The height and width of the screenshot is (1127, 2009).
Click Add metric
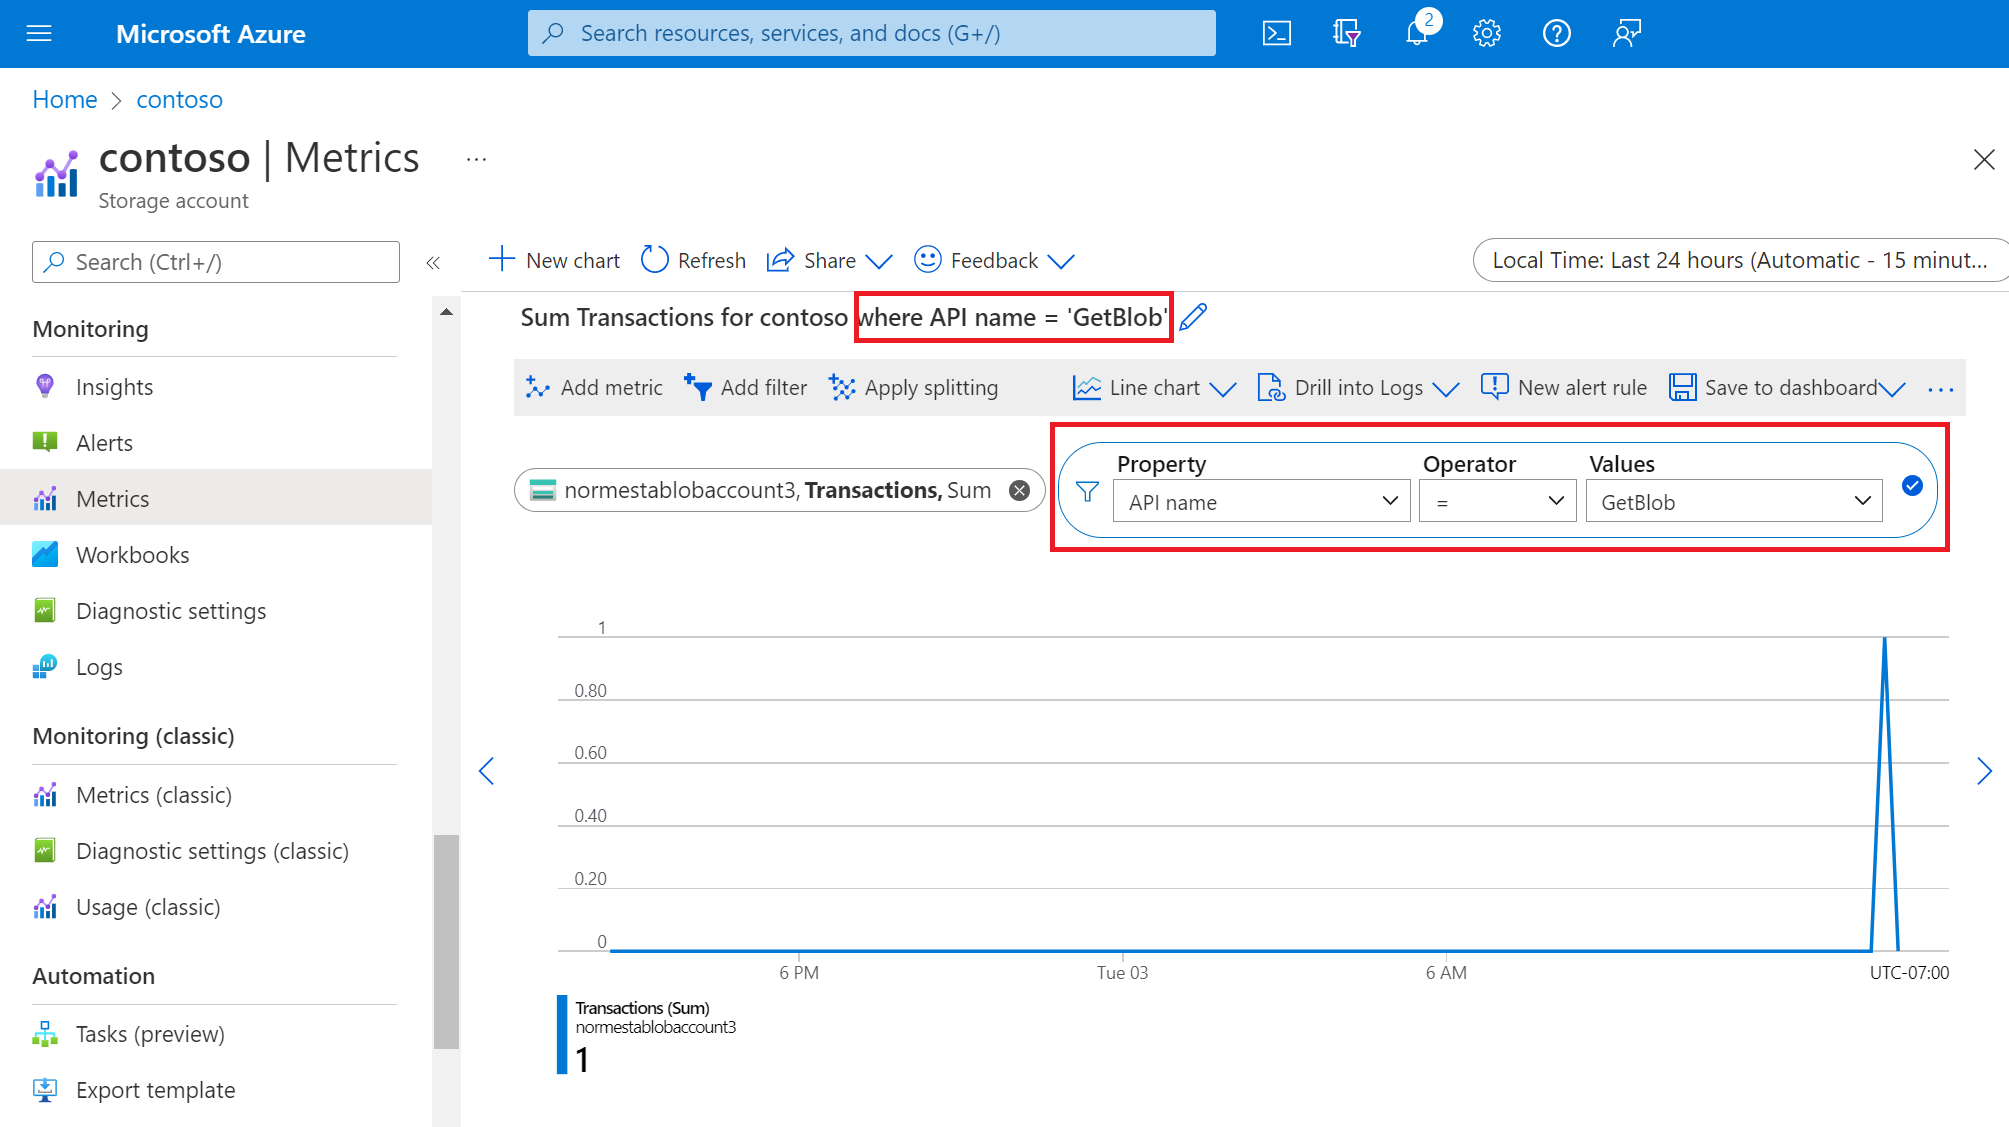point(594,388)
